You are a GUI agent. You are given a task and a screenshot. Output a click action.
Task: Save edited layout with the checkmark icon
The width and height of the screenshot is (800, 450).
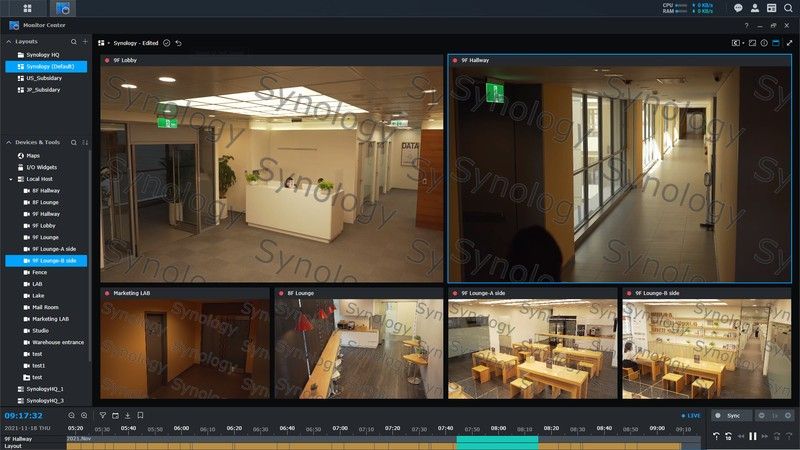166,43
